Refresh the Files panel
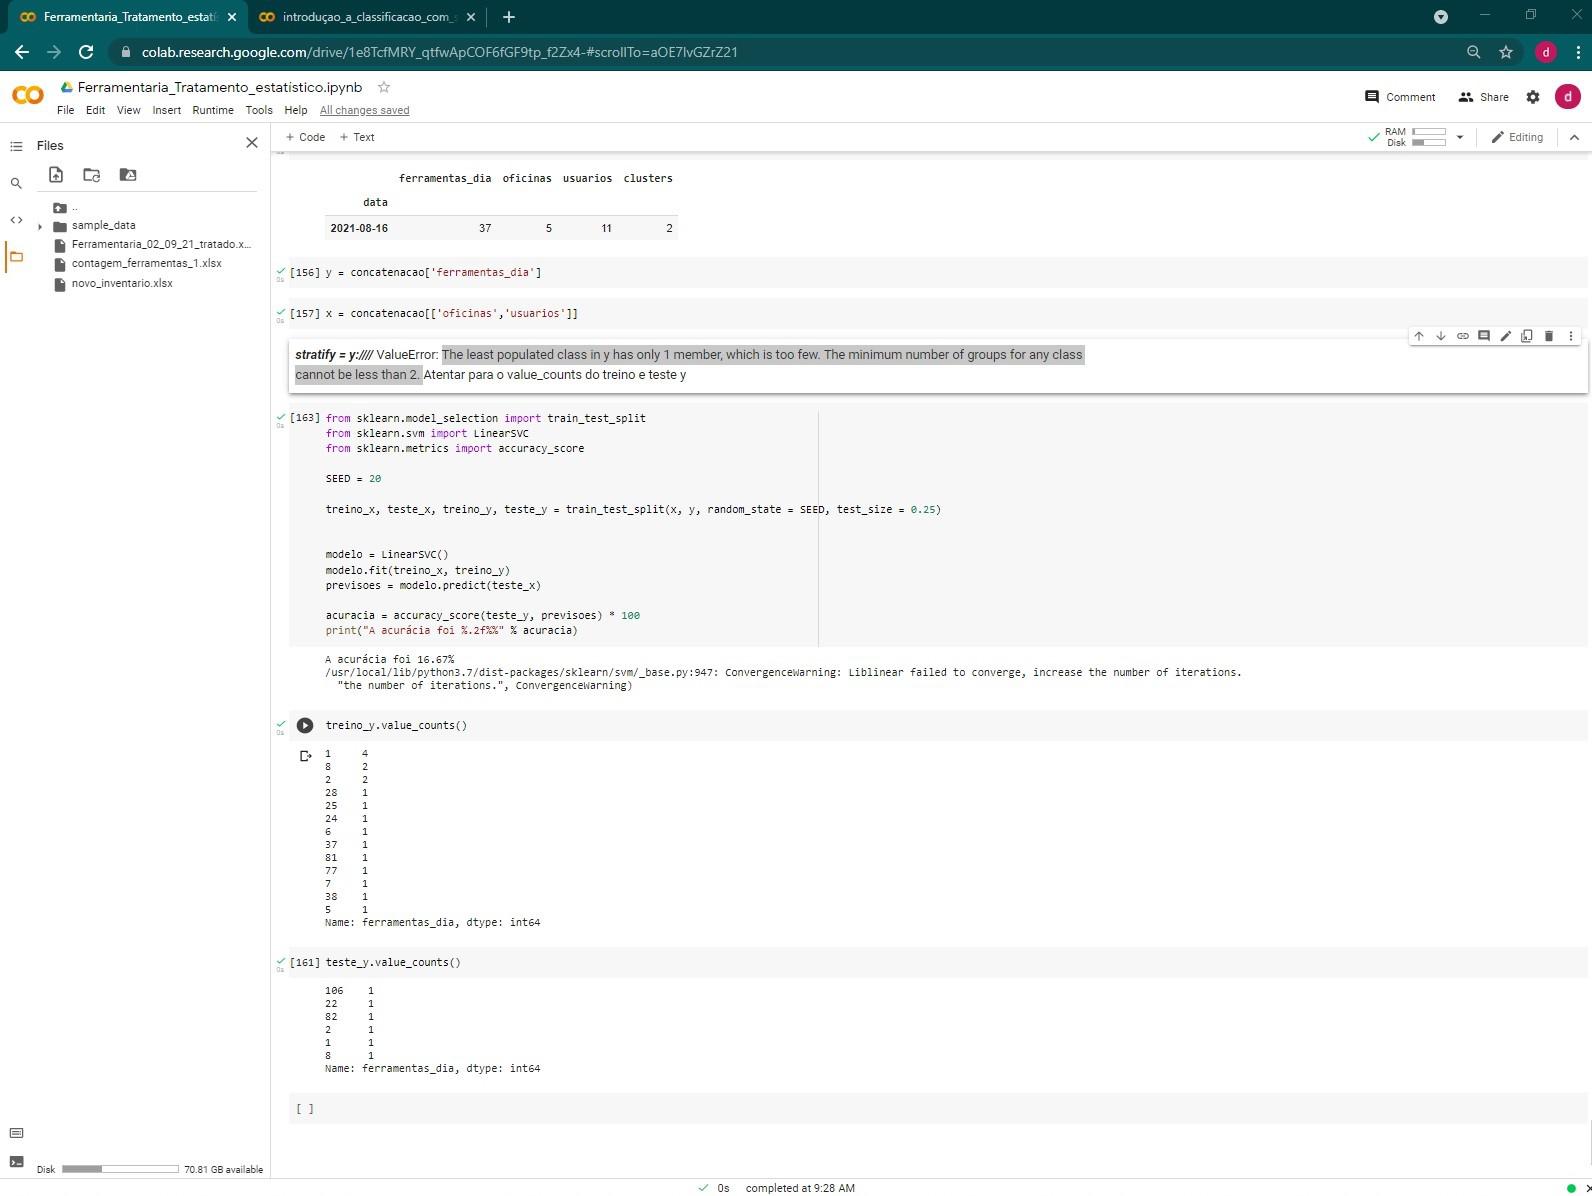Screen dimensions: 1592x1196 (92, 175)
